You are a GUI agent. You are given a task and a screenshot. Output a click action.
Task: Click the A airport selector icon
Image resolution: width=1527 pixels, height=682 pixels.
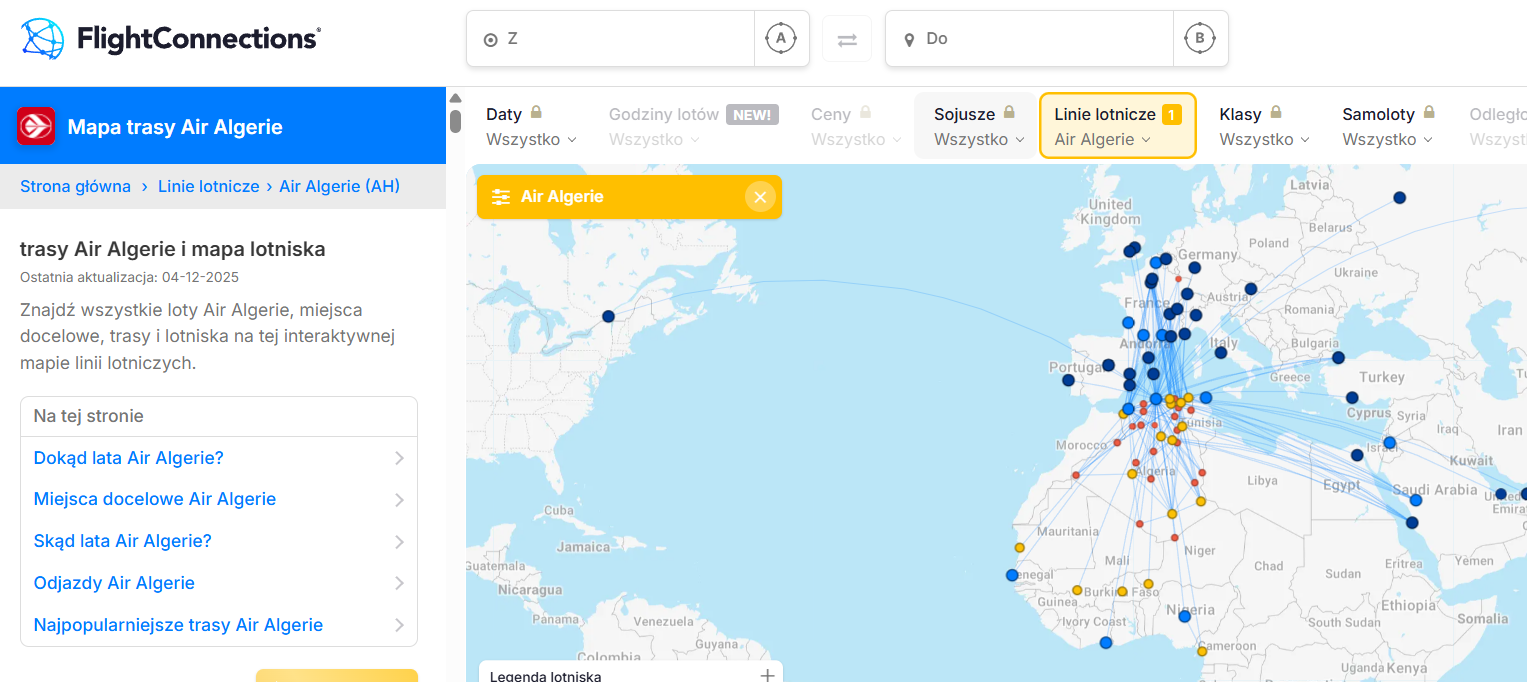tap(781, 39)
